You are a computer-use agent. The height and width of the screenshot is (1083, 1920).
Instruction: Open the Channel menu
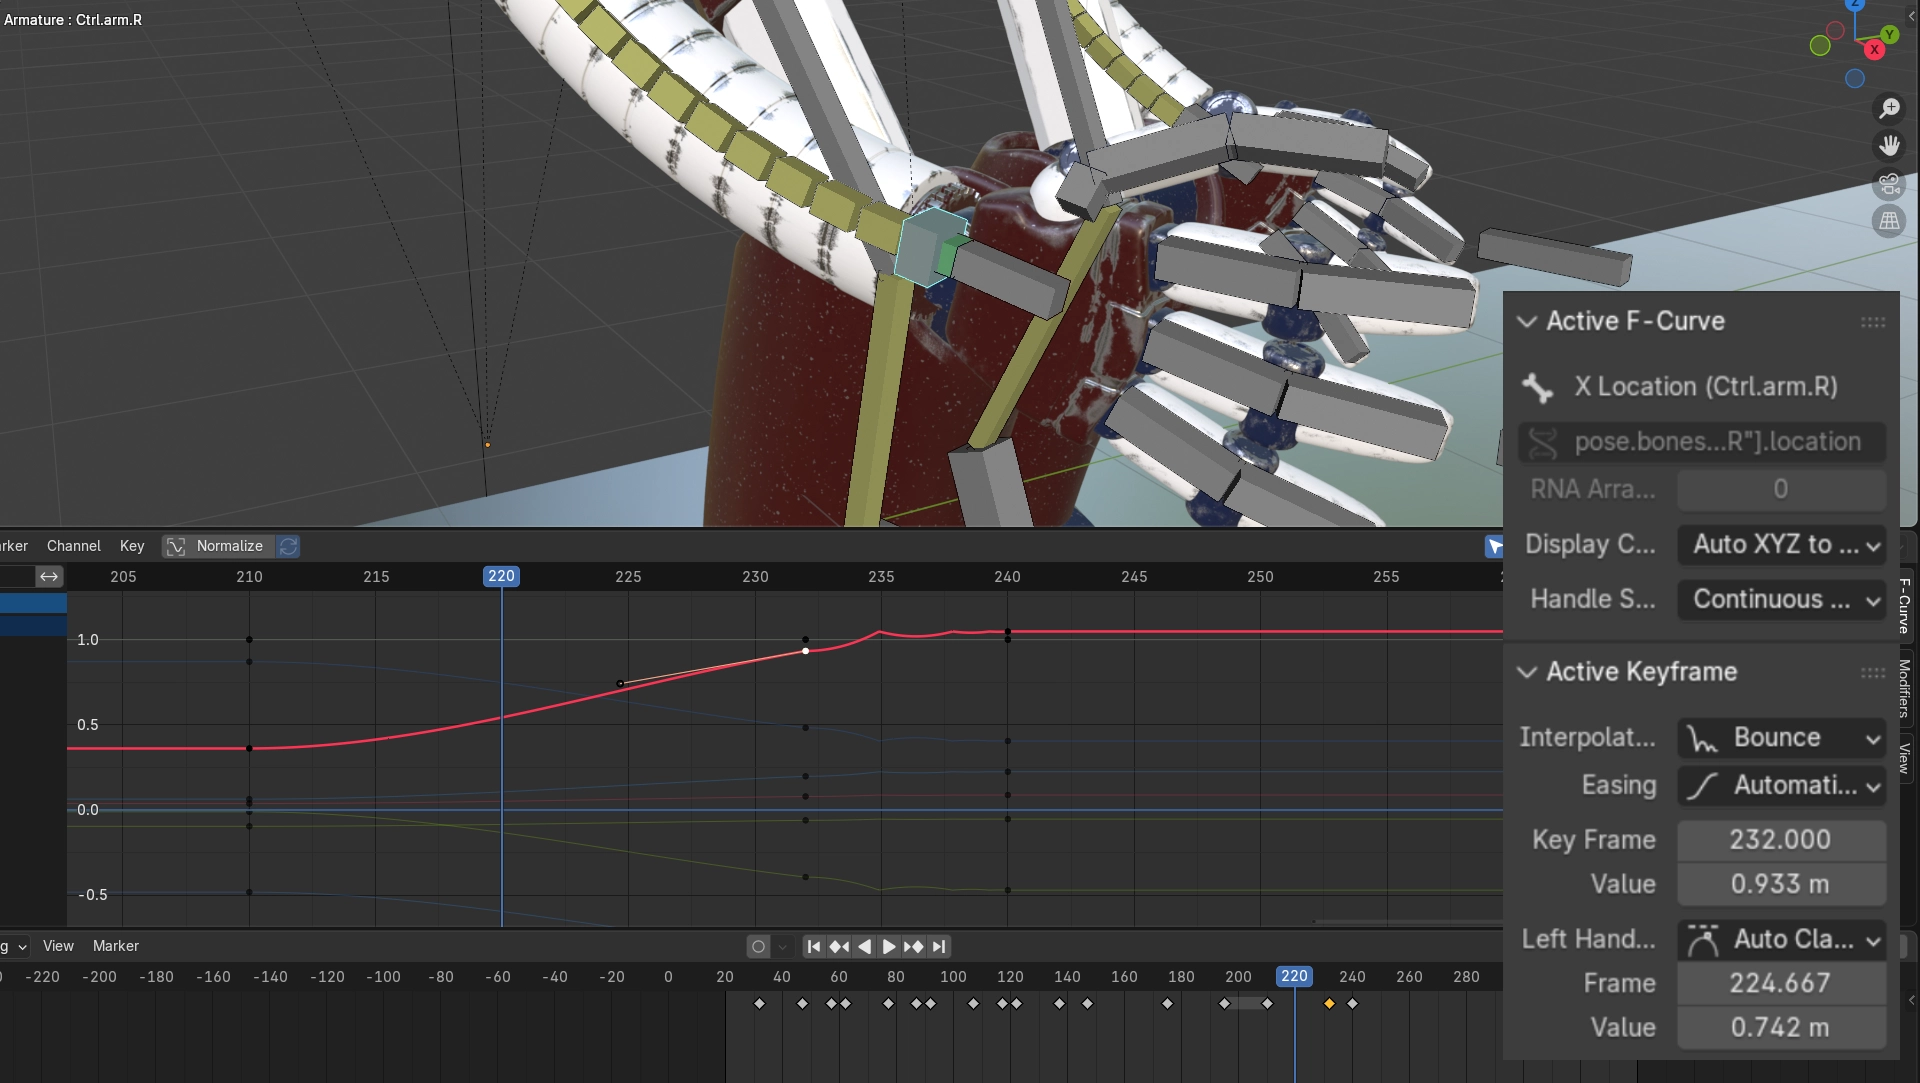[73, 546]
